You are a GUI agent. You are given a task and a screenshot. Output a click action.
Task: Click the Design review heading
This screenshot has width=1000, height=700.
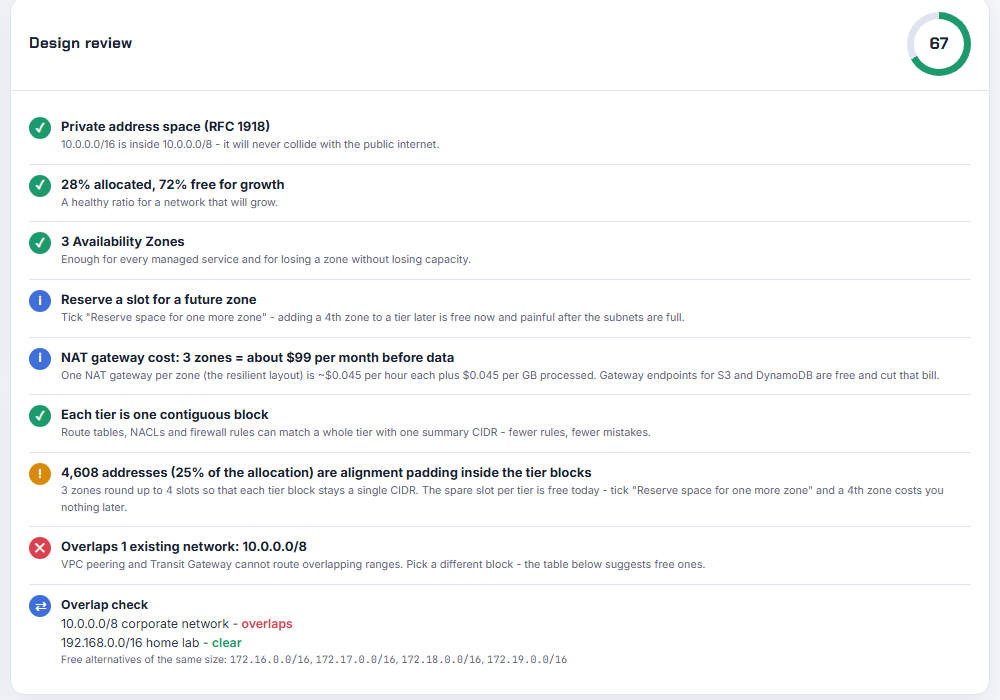click(80, 43)
